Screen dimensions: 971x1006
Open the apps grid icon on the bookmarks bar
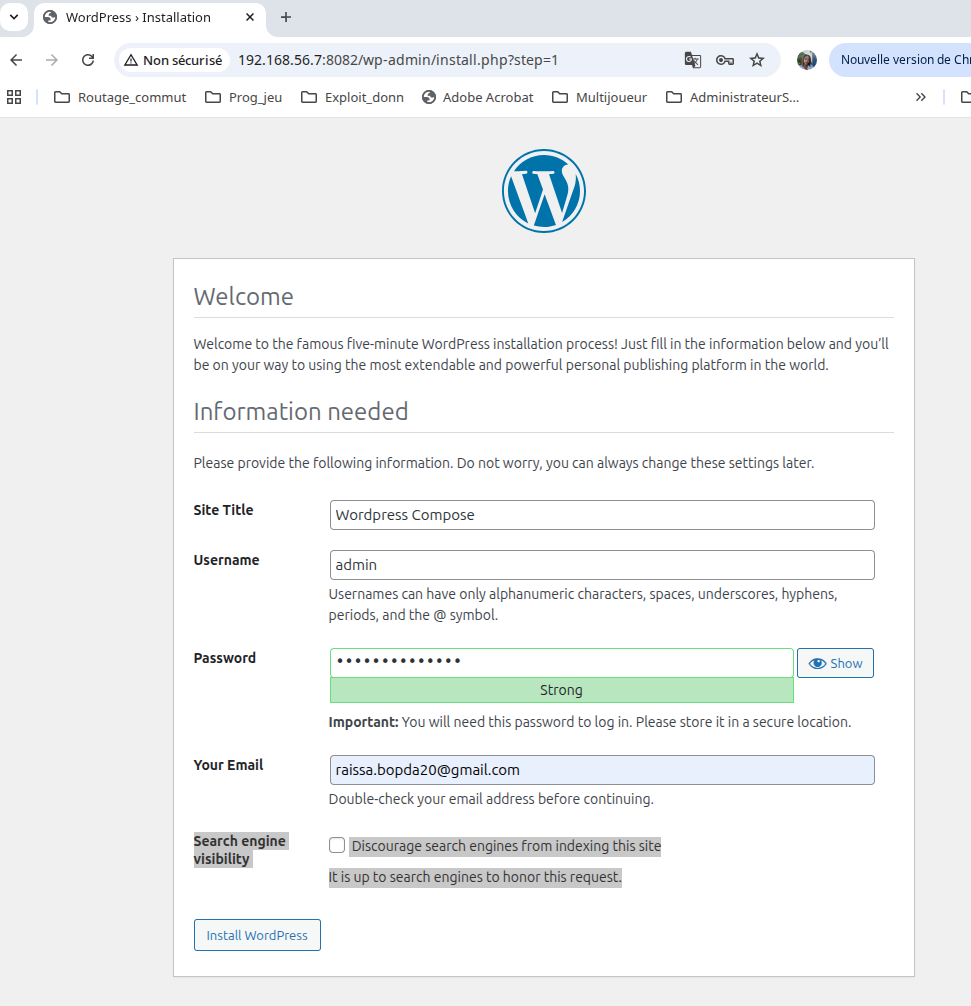coord(13,96)
